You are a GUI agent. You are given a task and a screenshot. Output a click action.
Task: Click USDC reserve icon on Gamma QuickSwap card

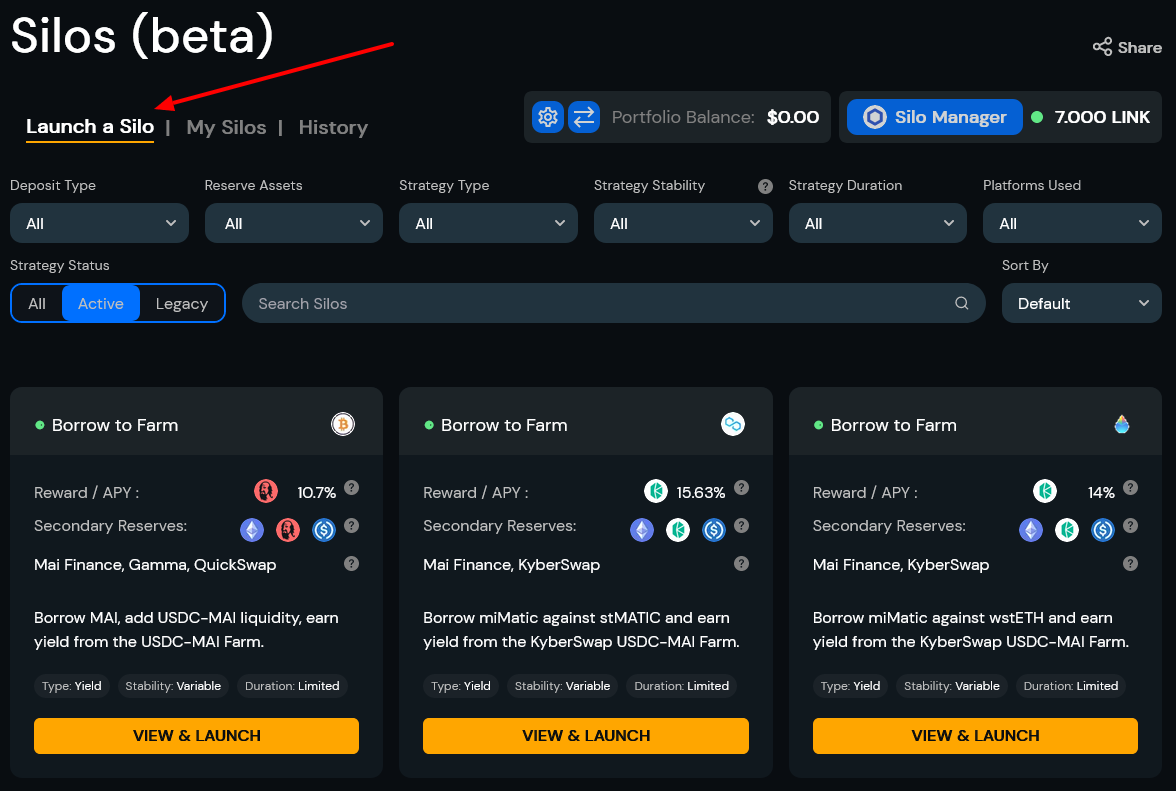pos(324,530)
